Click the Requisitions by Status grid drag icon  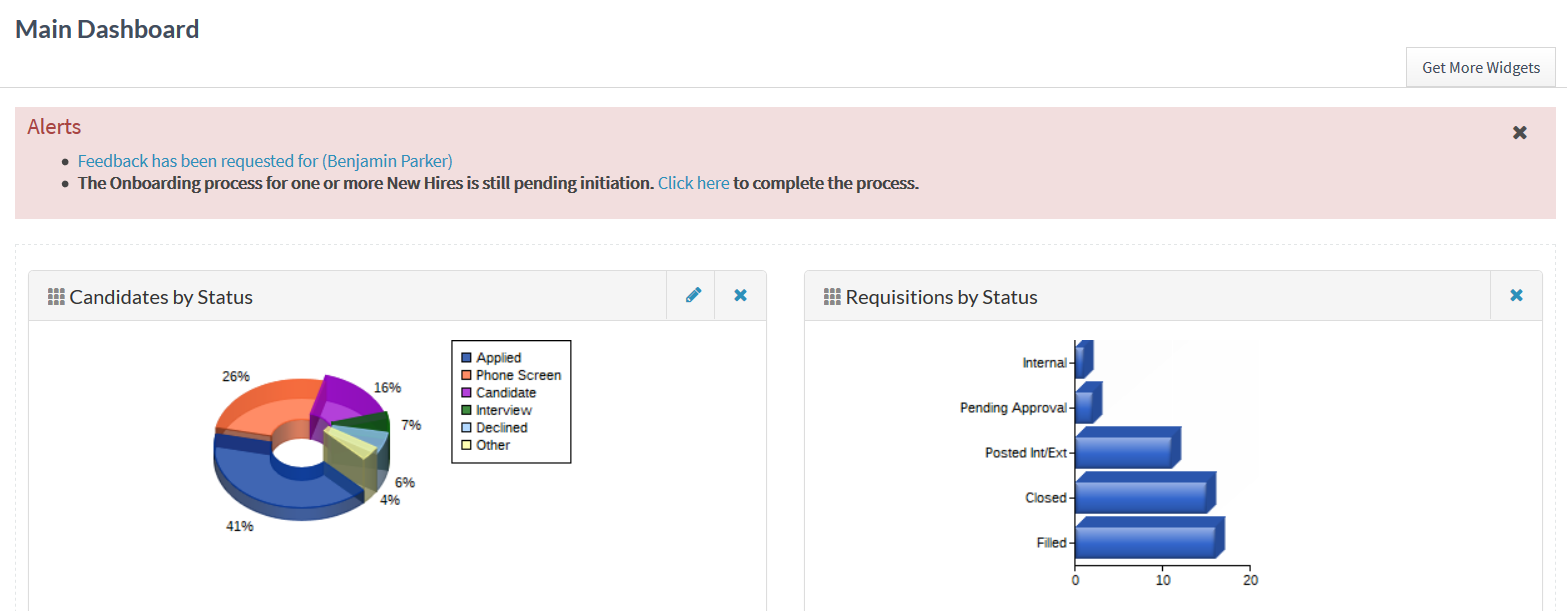click(x=832, y=297)
